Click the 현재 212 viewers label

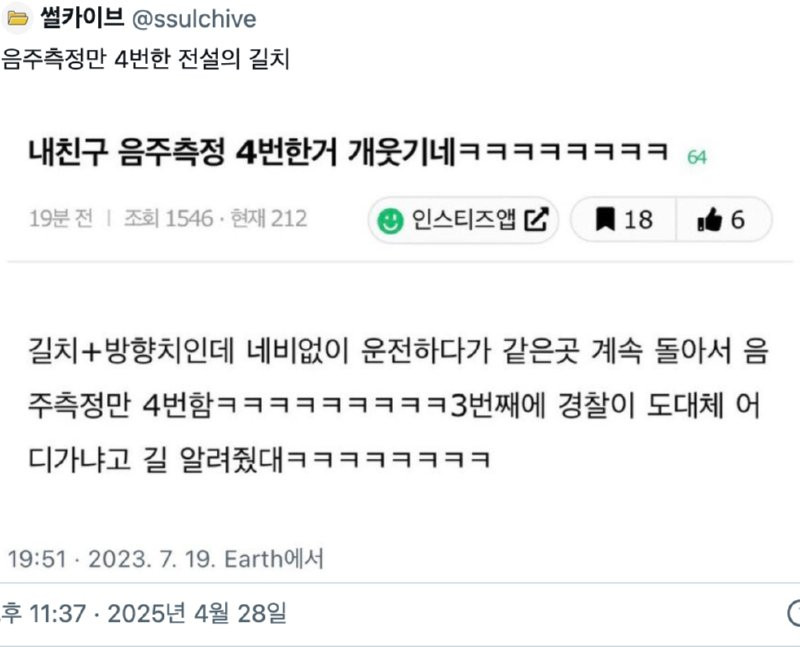[269, 219]
